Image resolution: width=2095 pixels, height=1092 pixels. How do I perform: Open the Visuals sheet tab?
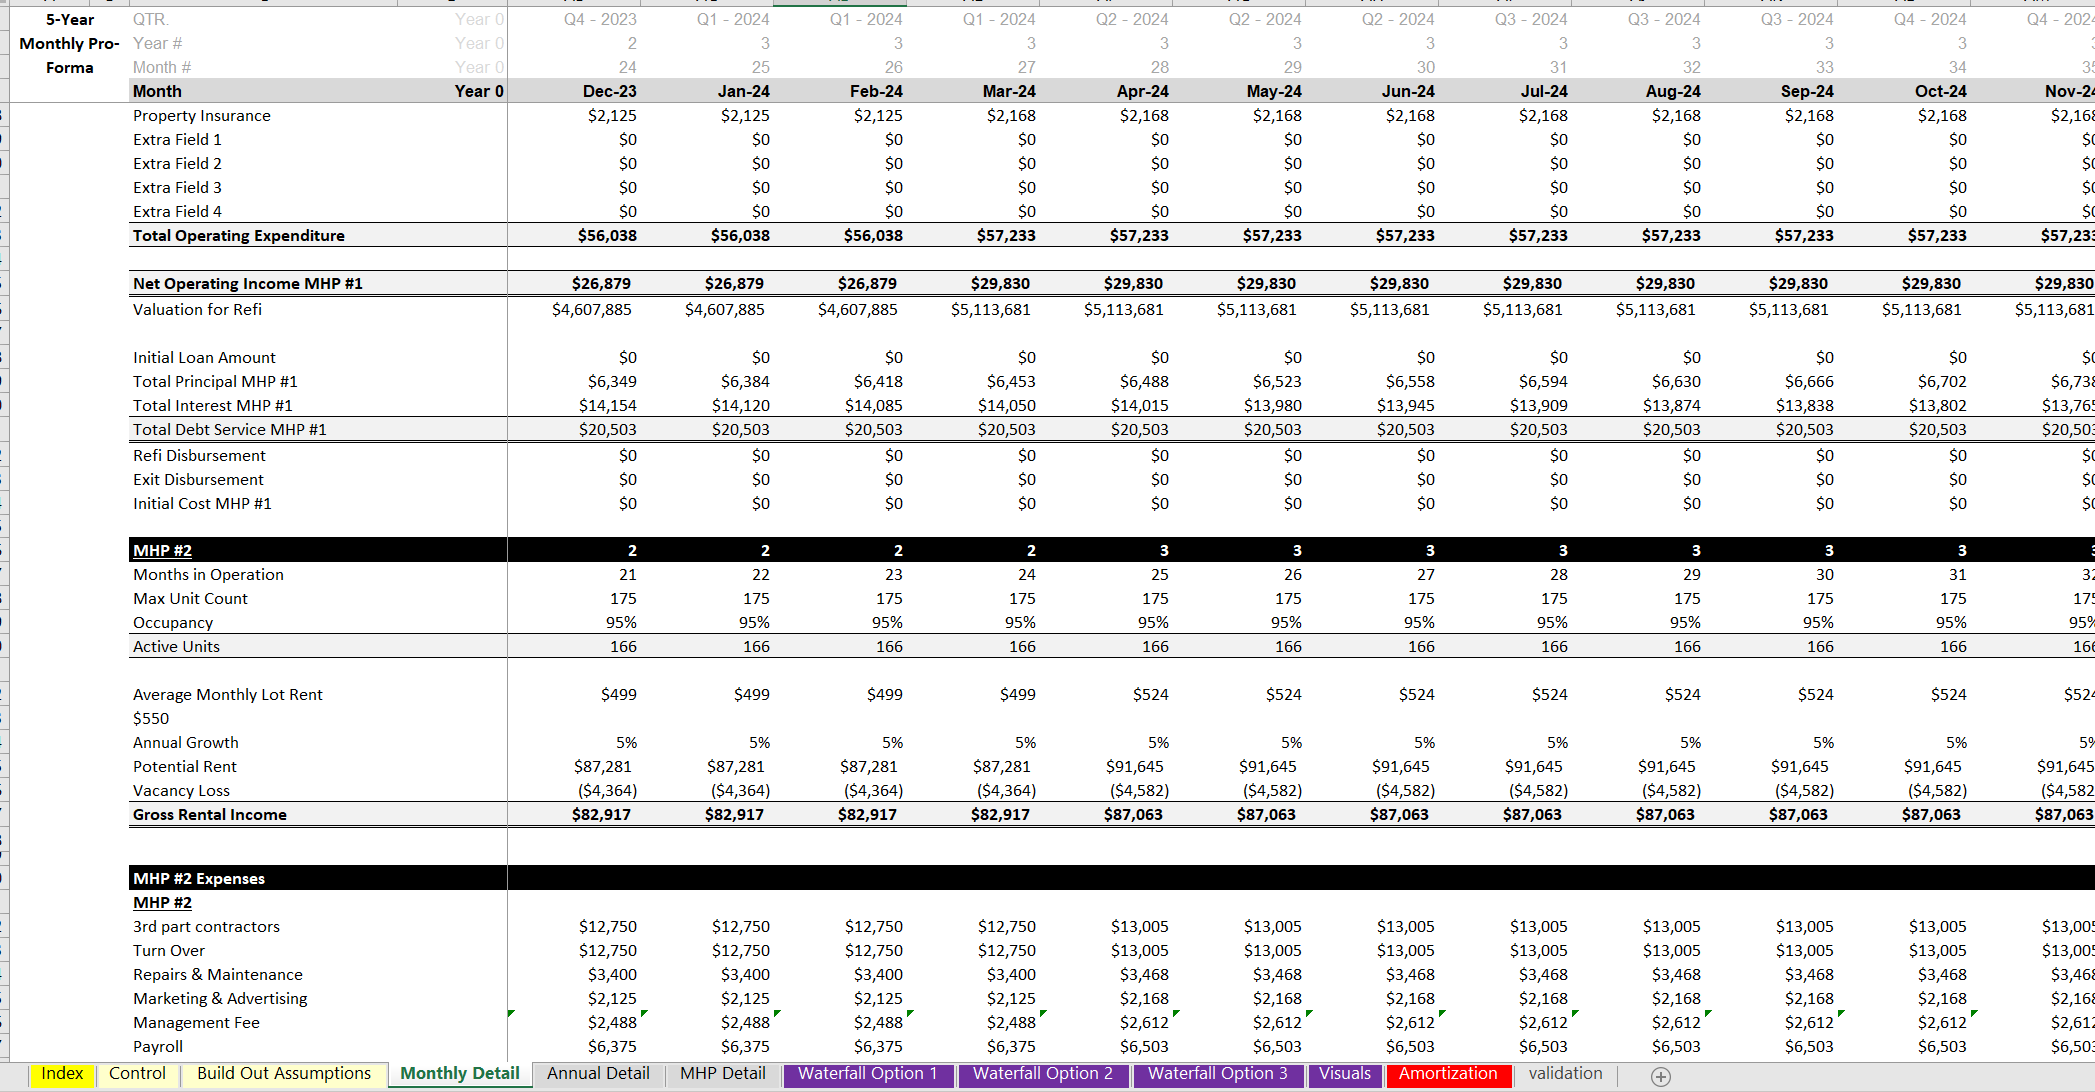pyautogui.click(x=1345, y=1074)
